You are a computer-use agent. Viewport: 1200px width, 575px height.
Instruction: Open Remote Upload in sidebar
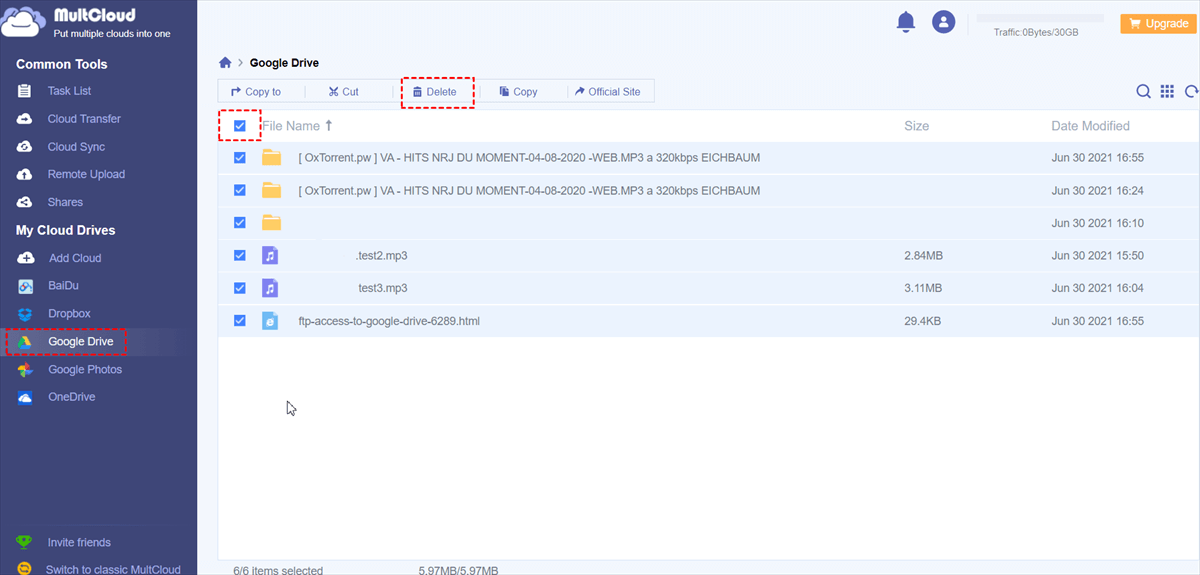(x=86, y=174)
